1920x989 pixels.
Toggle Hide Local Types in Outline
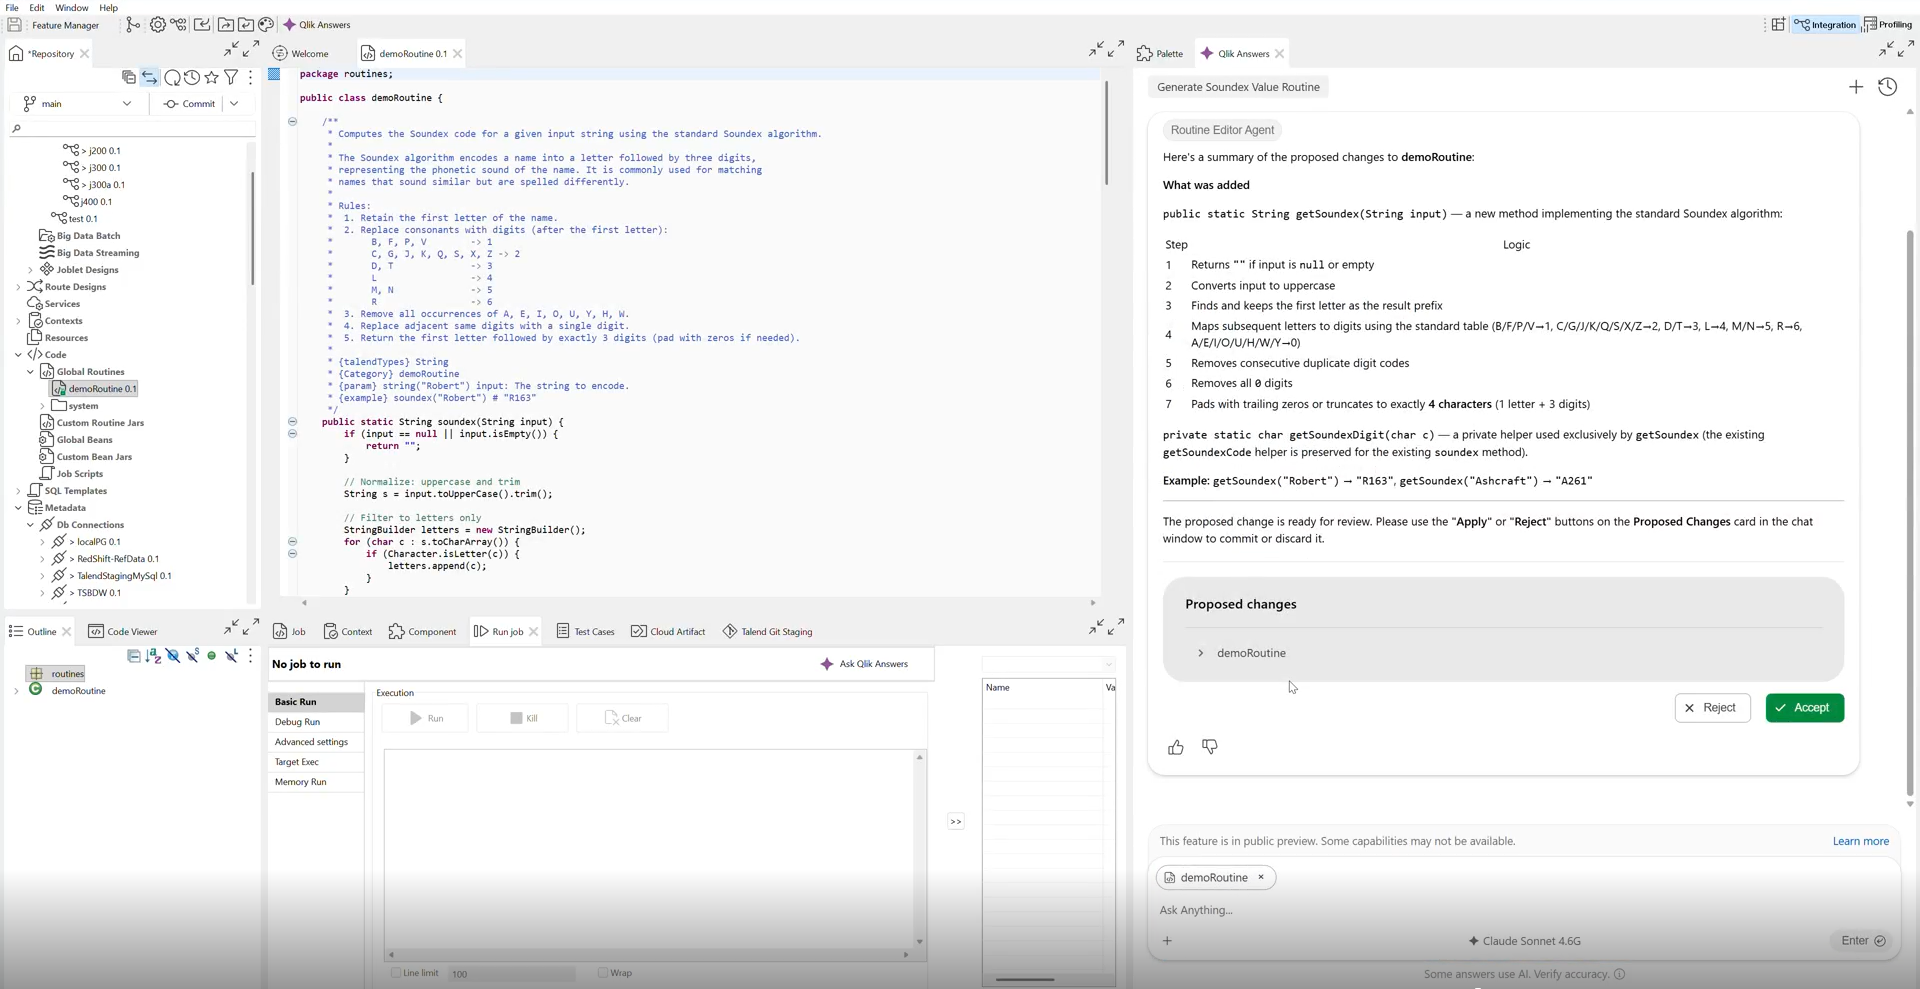[x=231, y=656]
